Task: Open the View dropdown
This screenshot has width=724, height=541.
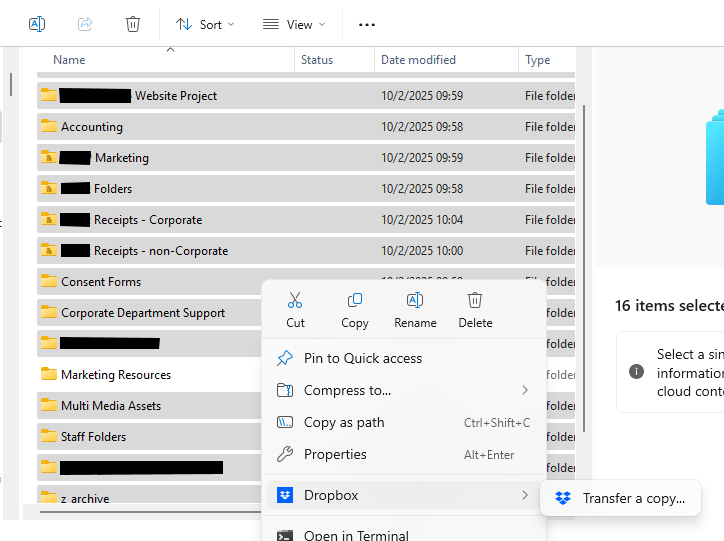Action: [294, 24]
